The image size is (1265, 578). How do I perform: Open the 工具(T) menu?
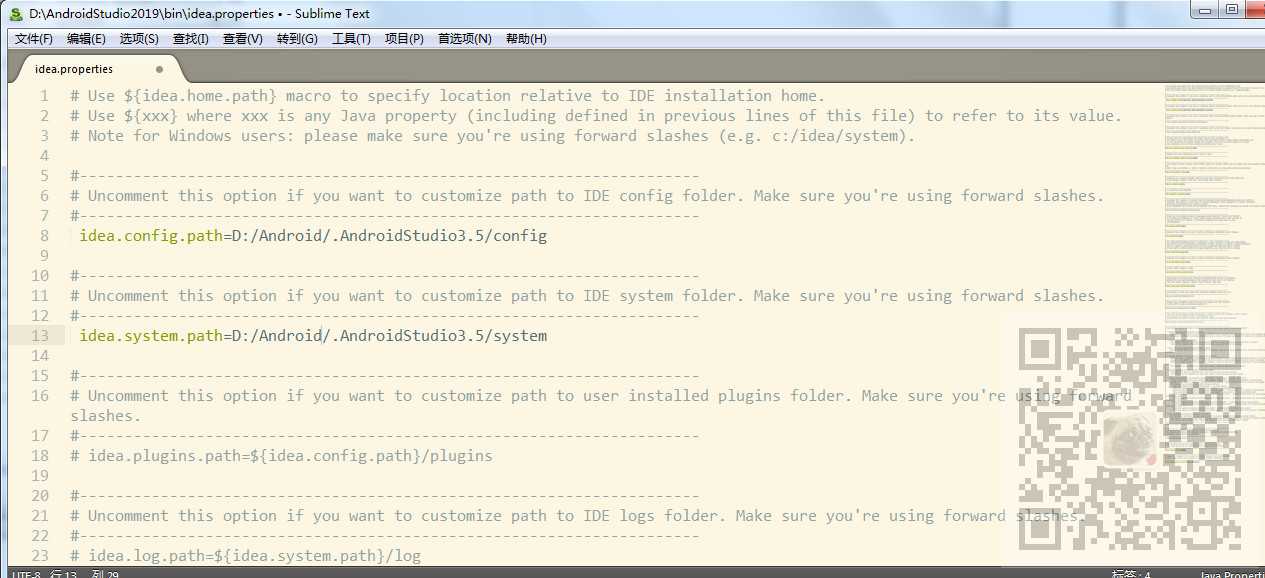click(351, 39)
